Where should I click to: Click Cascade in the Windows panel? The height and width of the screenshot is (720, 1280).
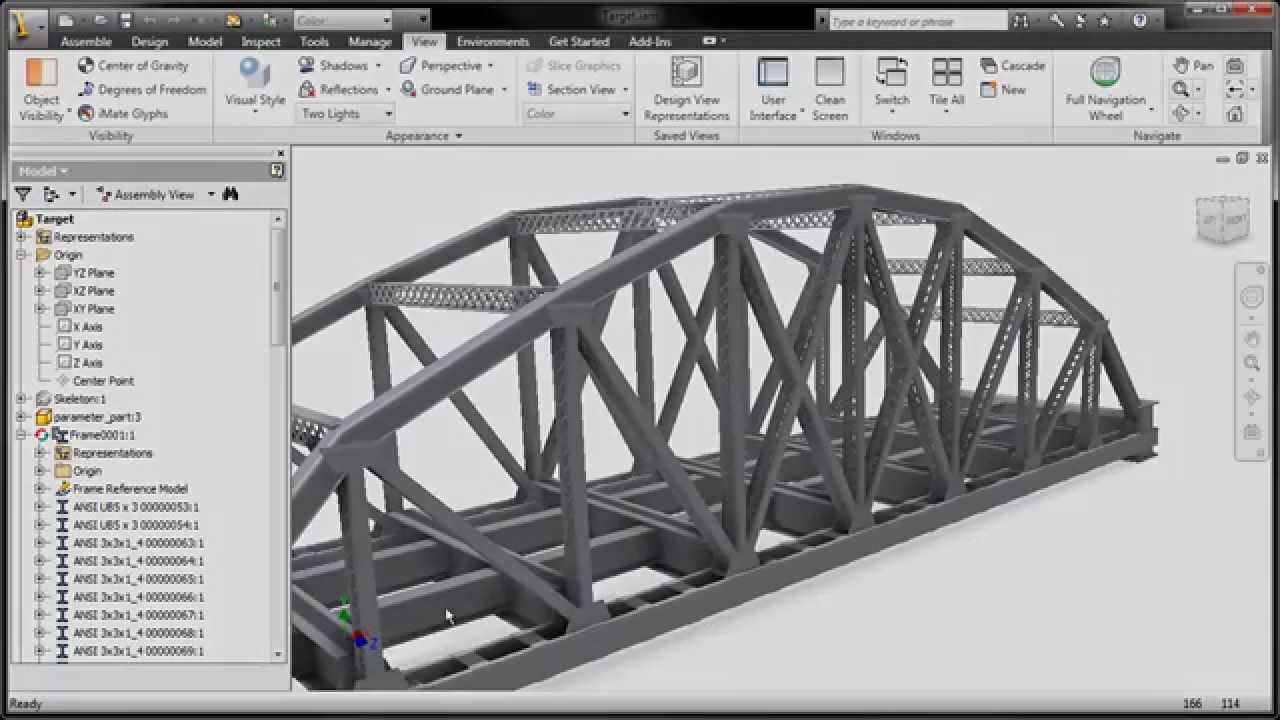click(1013, 65)
